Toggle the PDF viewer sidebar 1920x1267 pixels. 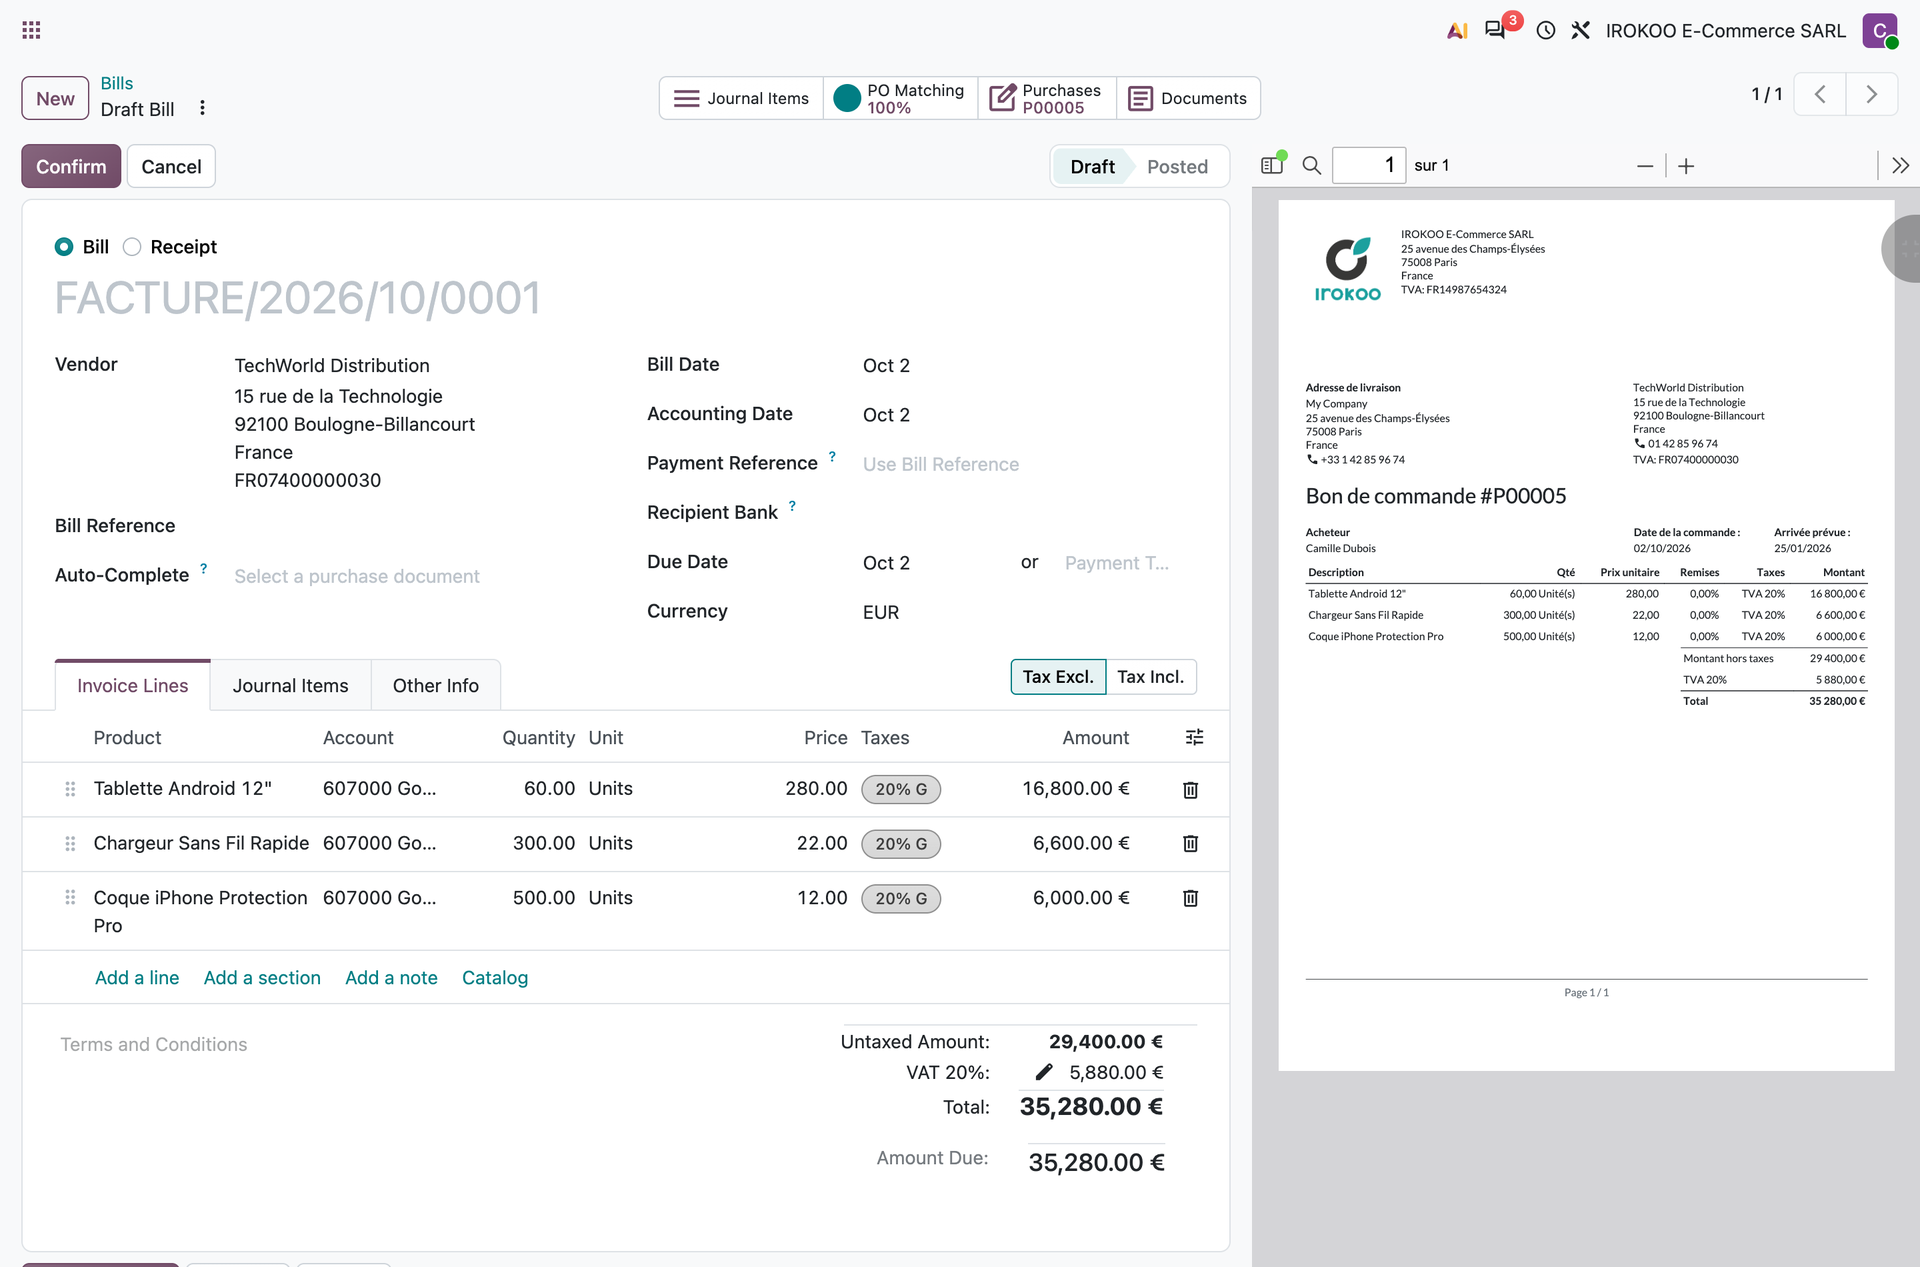point(1272,166)
